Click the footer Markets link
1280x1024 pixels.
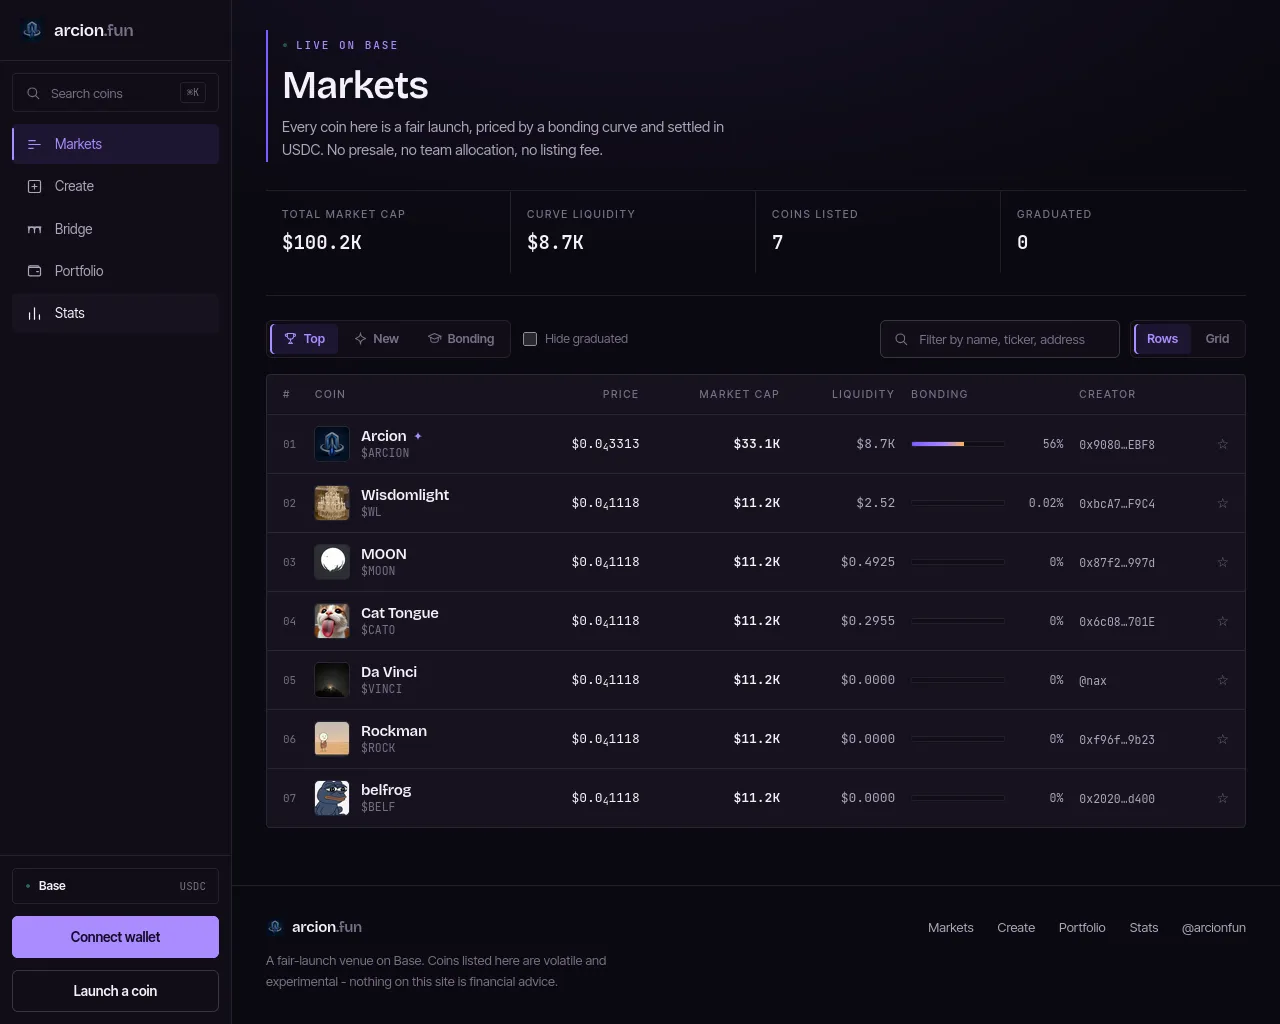(x=950, y=928)
